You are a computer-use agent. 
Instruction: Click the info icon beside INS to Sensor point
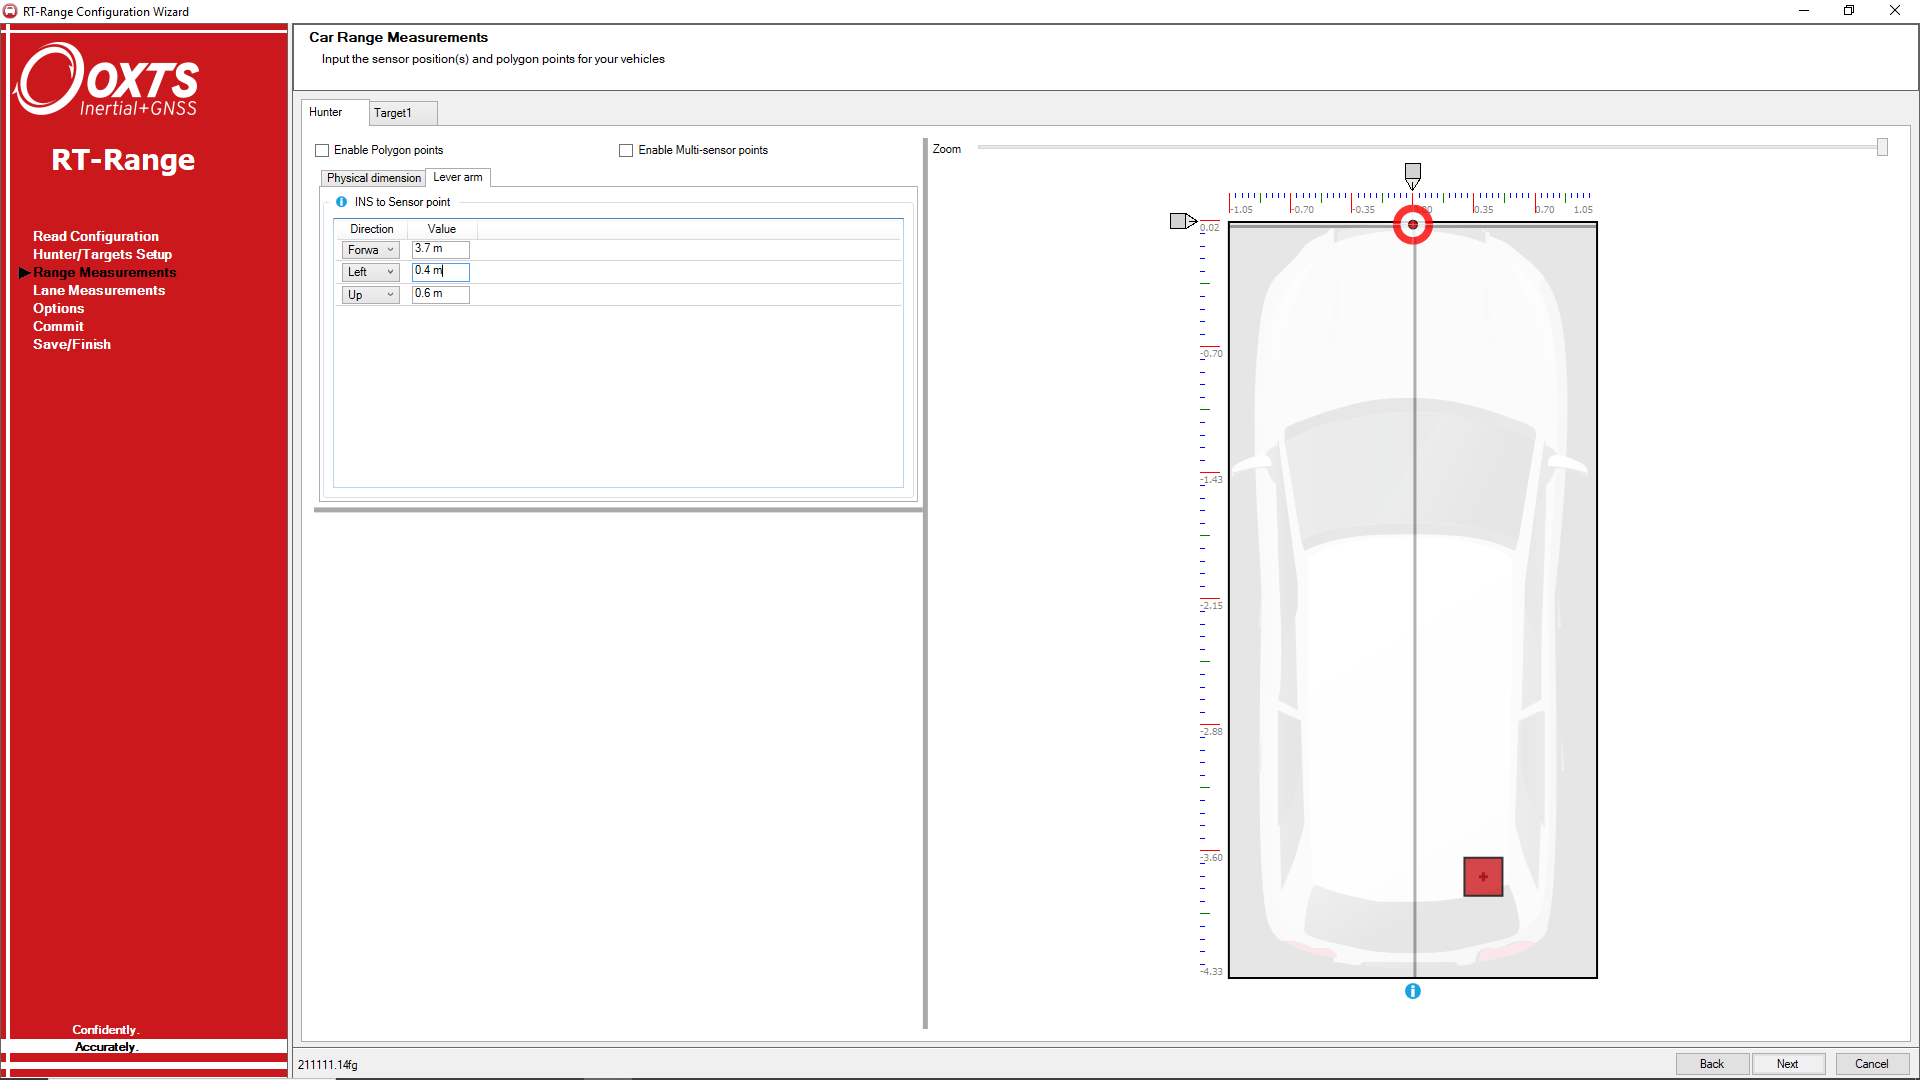point(341,202)
